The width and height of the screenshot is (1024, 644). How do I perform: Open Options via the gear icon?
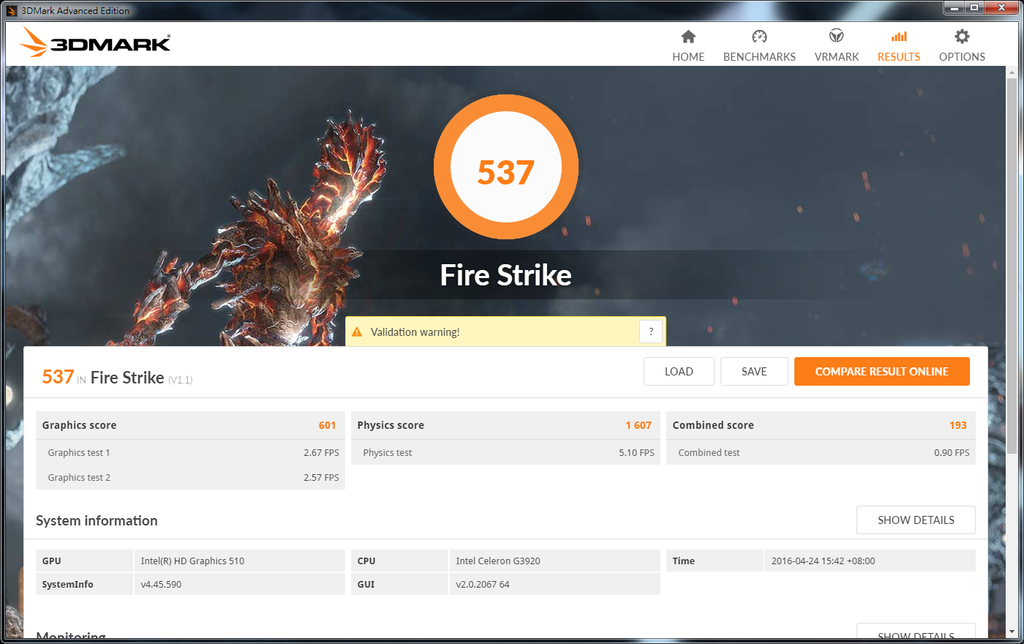tap(962, 37)
